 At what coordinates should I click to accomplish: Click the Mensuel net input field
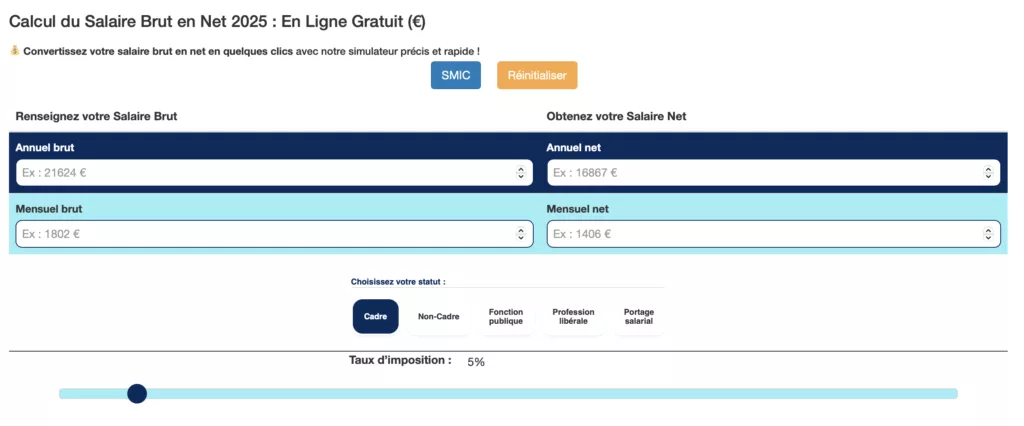tap(773, 234)
